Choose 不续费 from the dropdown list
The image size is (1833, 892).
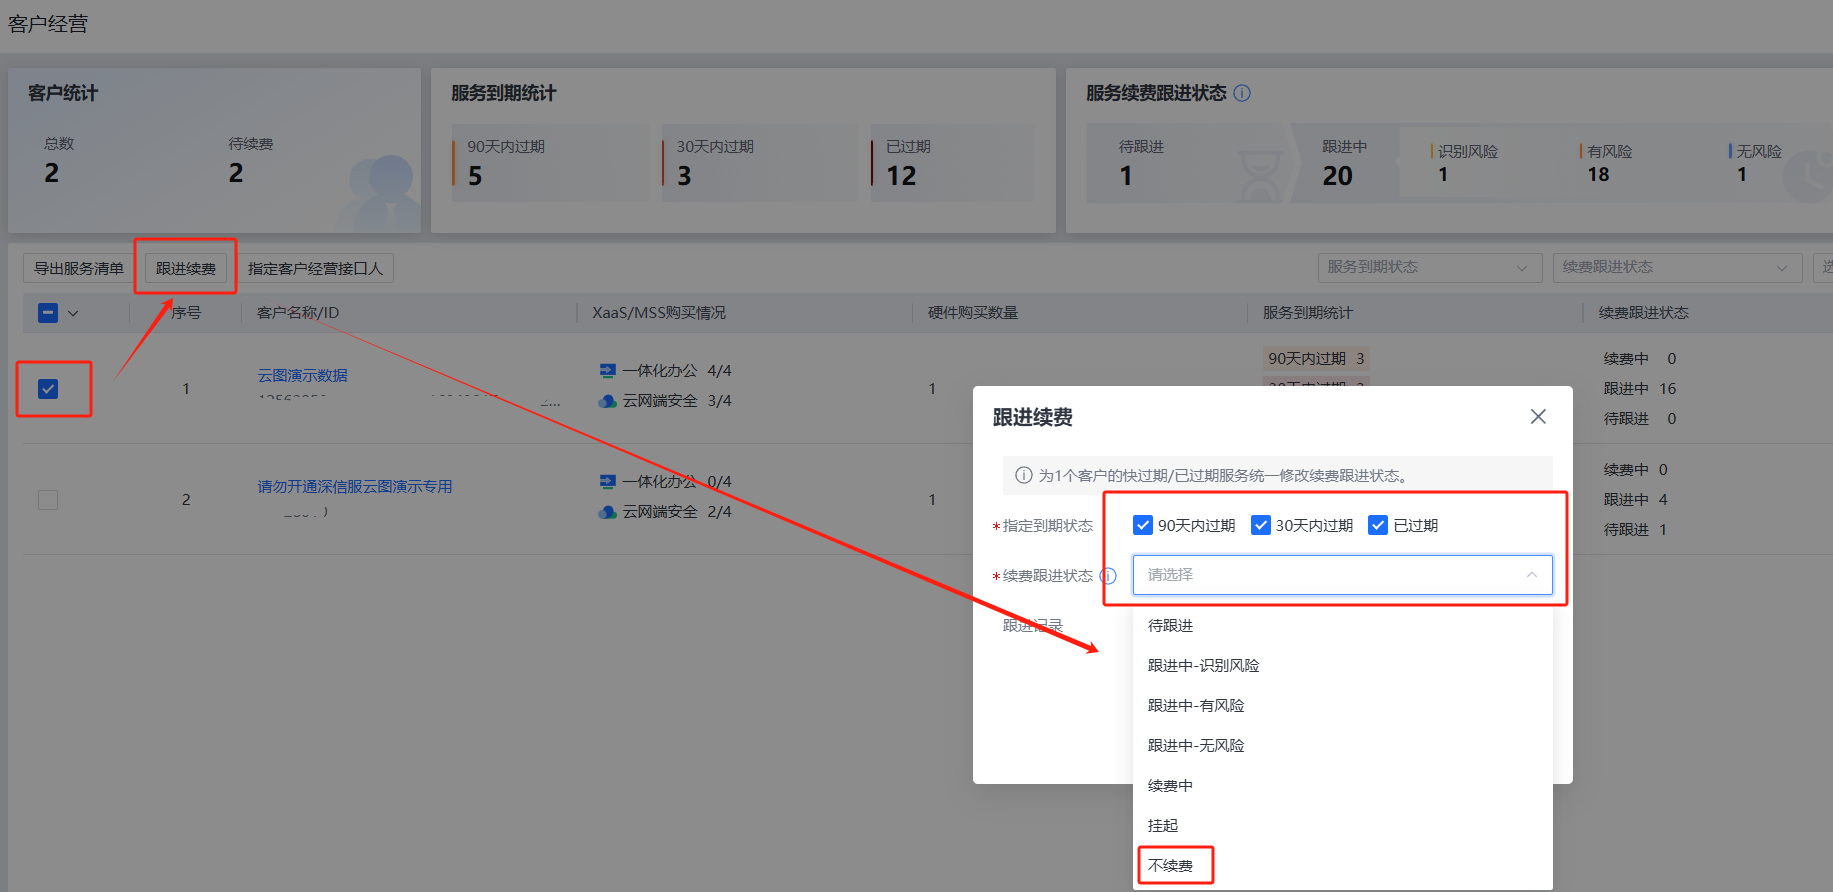coord(1171,866)
